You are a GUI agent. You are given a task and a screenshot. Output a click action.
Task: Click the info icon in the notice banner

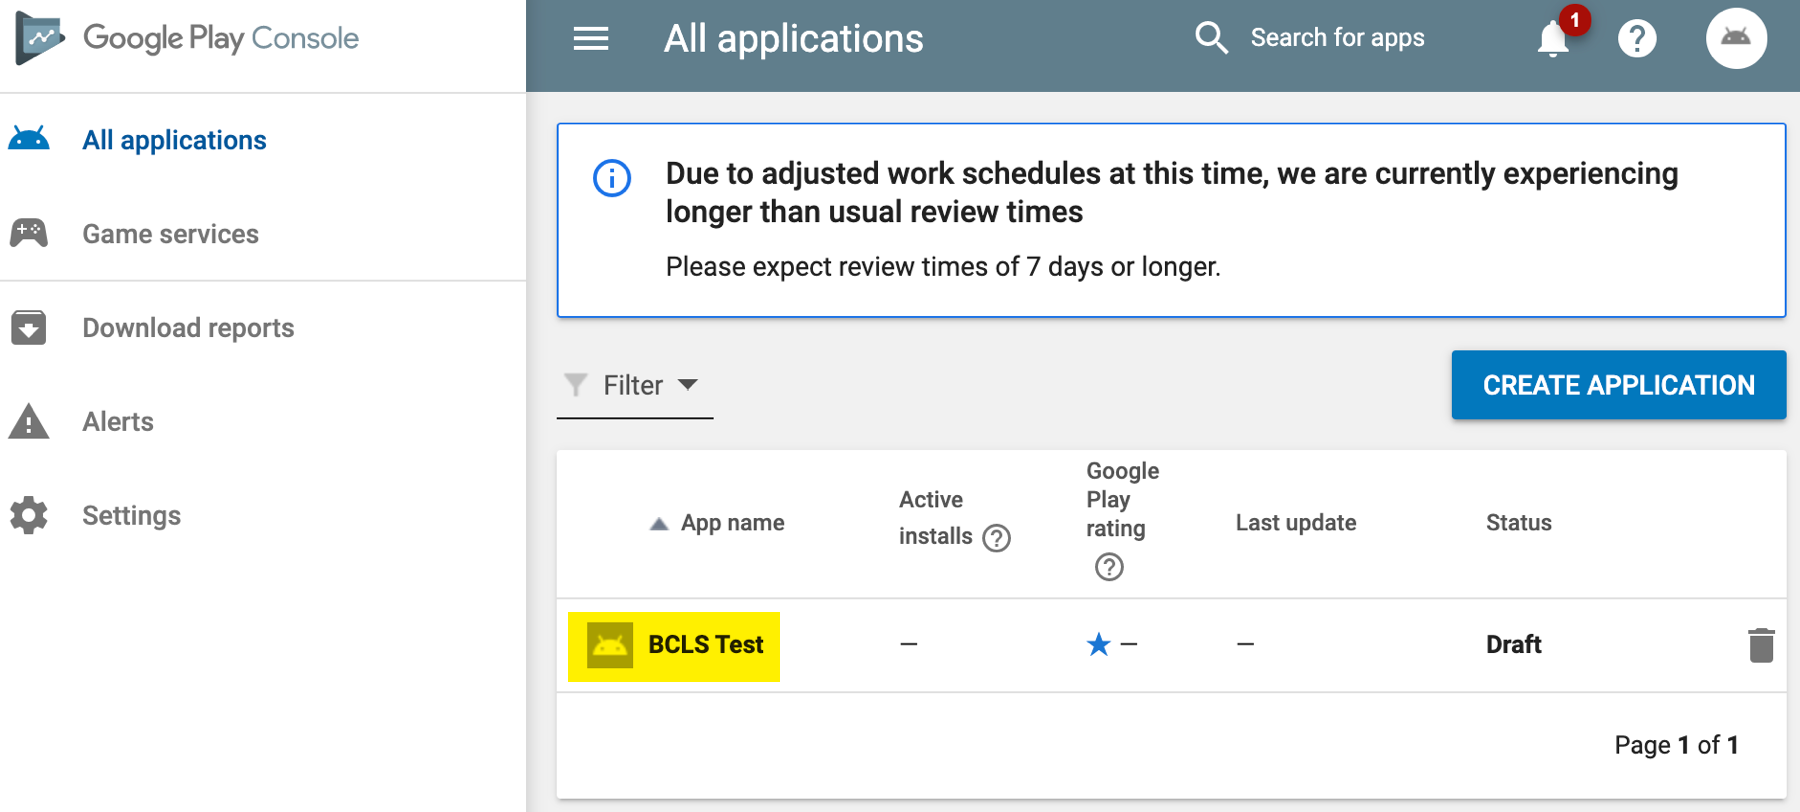[612, 178]
